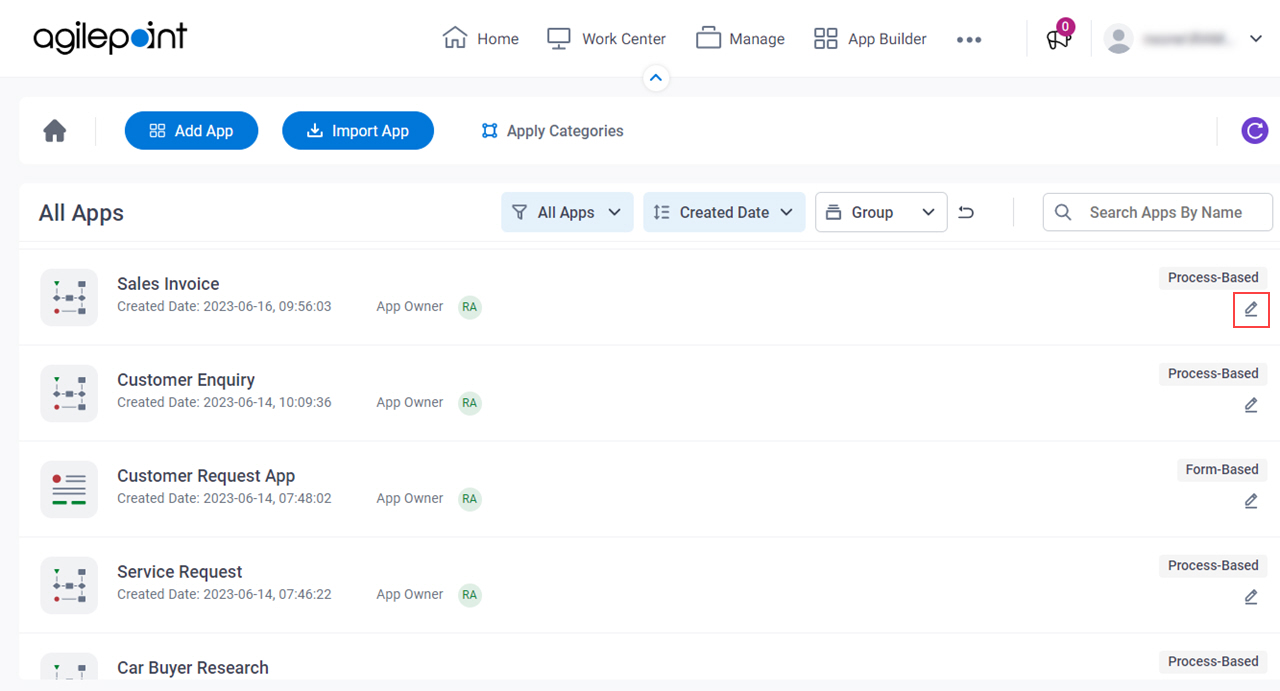Edit the Service Request app
The width and height of the screenshot is (1280, 691).
(1251, 597)
